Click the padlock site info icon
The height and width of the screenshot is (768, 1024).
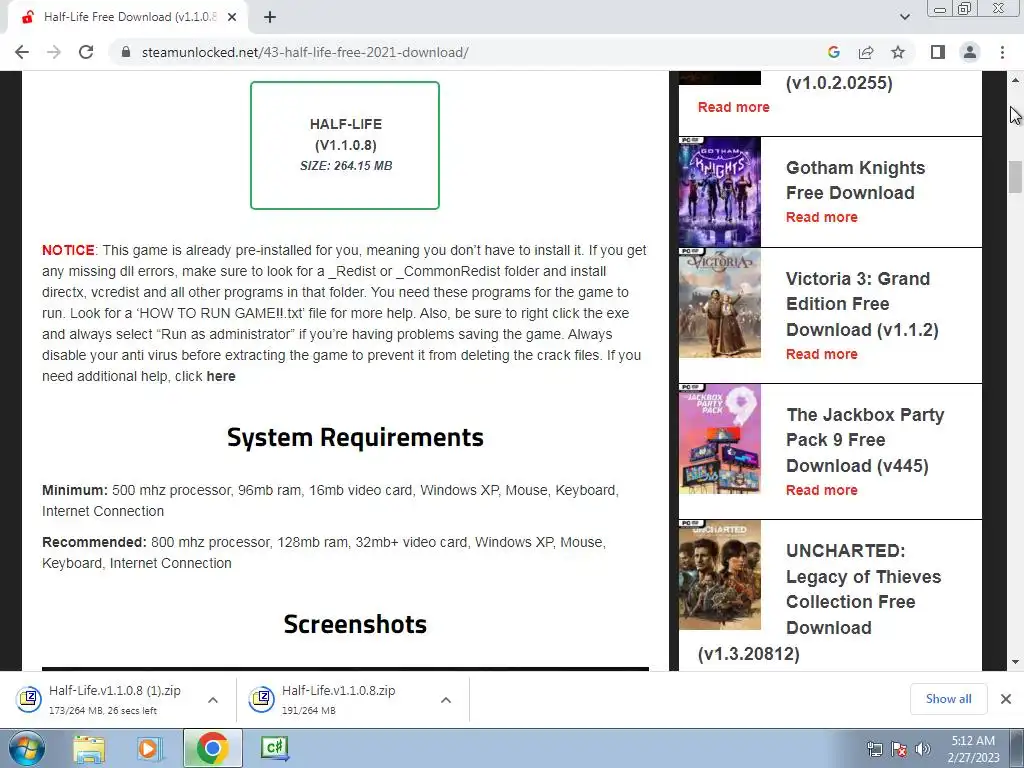pyautogui.click(x=126, y=52)
